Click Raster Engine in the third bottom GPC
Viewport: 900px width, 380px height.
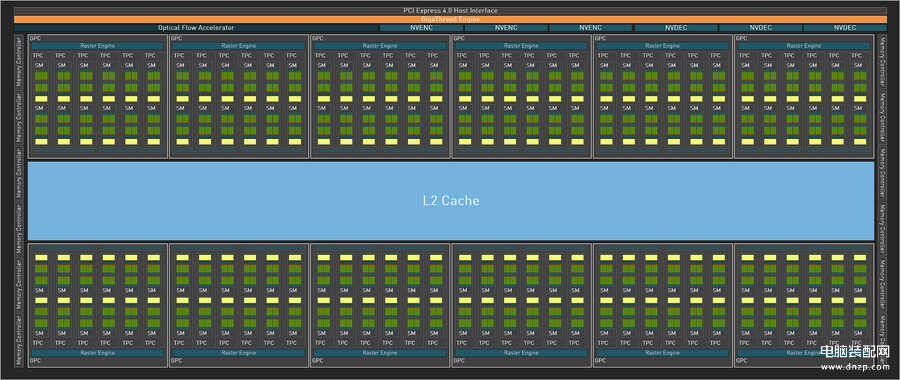pos(380,352)
